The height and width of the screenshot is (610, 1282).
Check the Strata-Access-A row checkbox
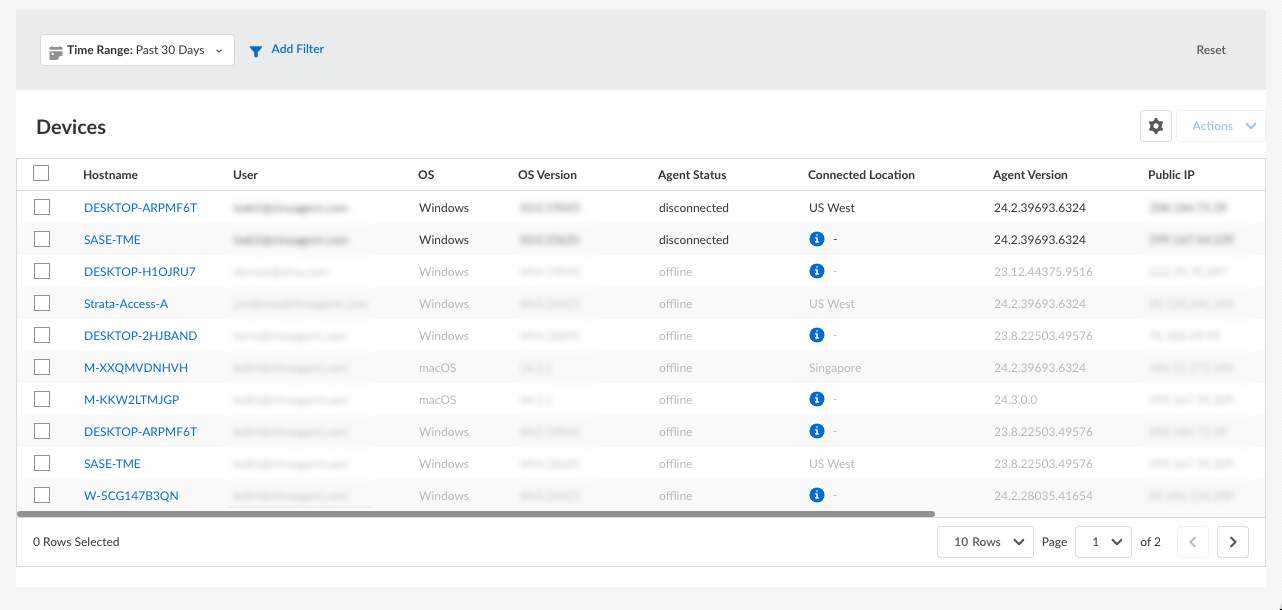pyautogui.click(x=41, y=304)
